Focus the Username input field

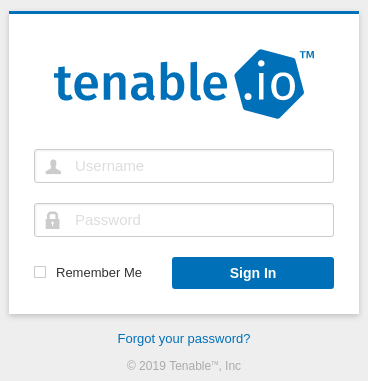[184, 166]
